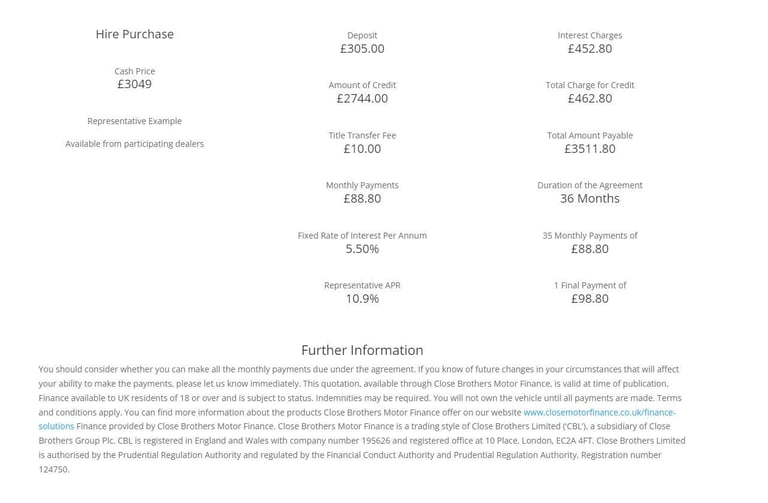Click the Representative APR 10.9% value
Image resolution: width=768 pixels, height=503 pixels.
pyautogui.click(x=362, y=299)
